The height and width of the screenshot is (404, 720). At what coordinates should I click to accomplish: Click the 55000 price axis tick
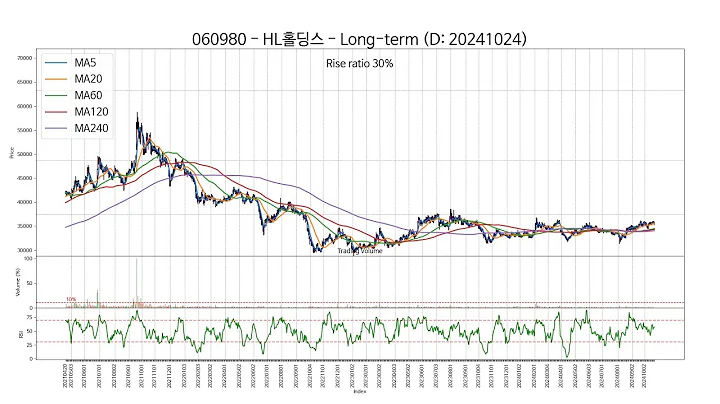coord(25,130)
